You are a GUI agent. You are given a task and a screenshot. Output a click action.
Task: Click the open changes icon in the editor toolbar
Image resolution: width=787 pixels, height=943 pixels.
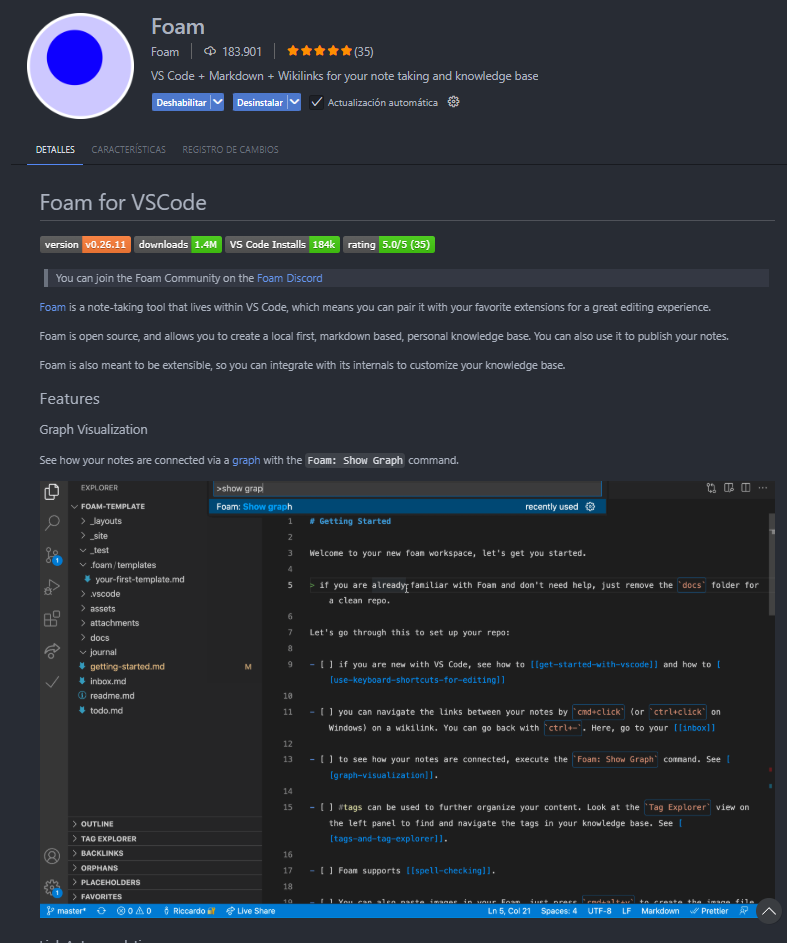click(711, 488)
